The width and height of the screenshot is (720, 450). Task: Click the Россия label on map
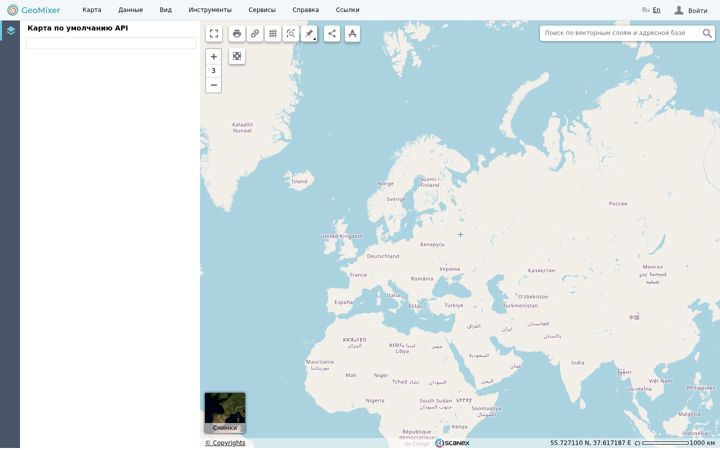(618, 203)
